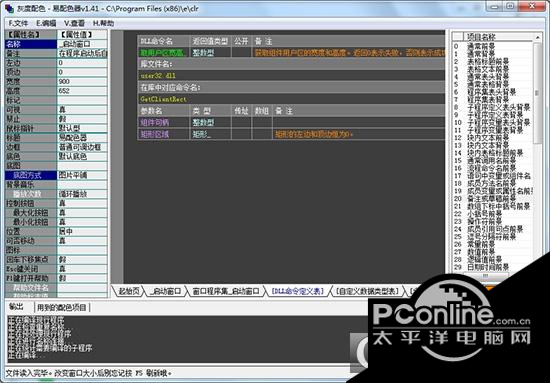Image resolution: width=550 pixels, height=383 pixels.
Task: Click the 高度 value 652
Action: pos(82,91)
